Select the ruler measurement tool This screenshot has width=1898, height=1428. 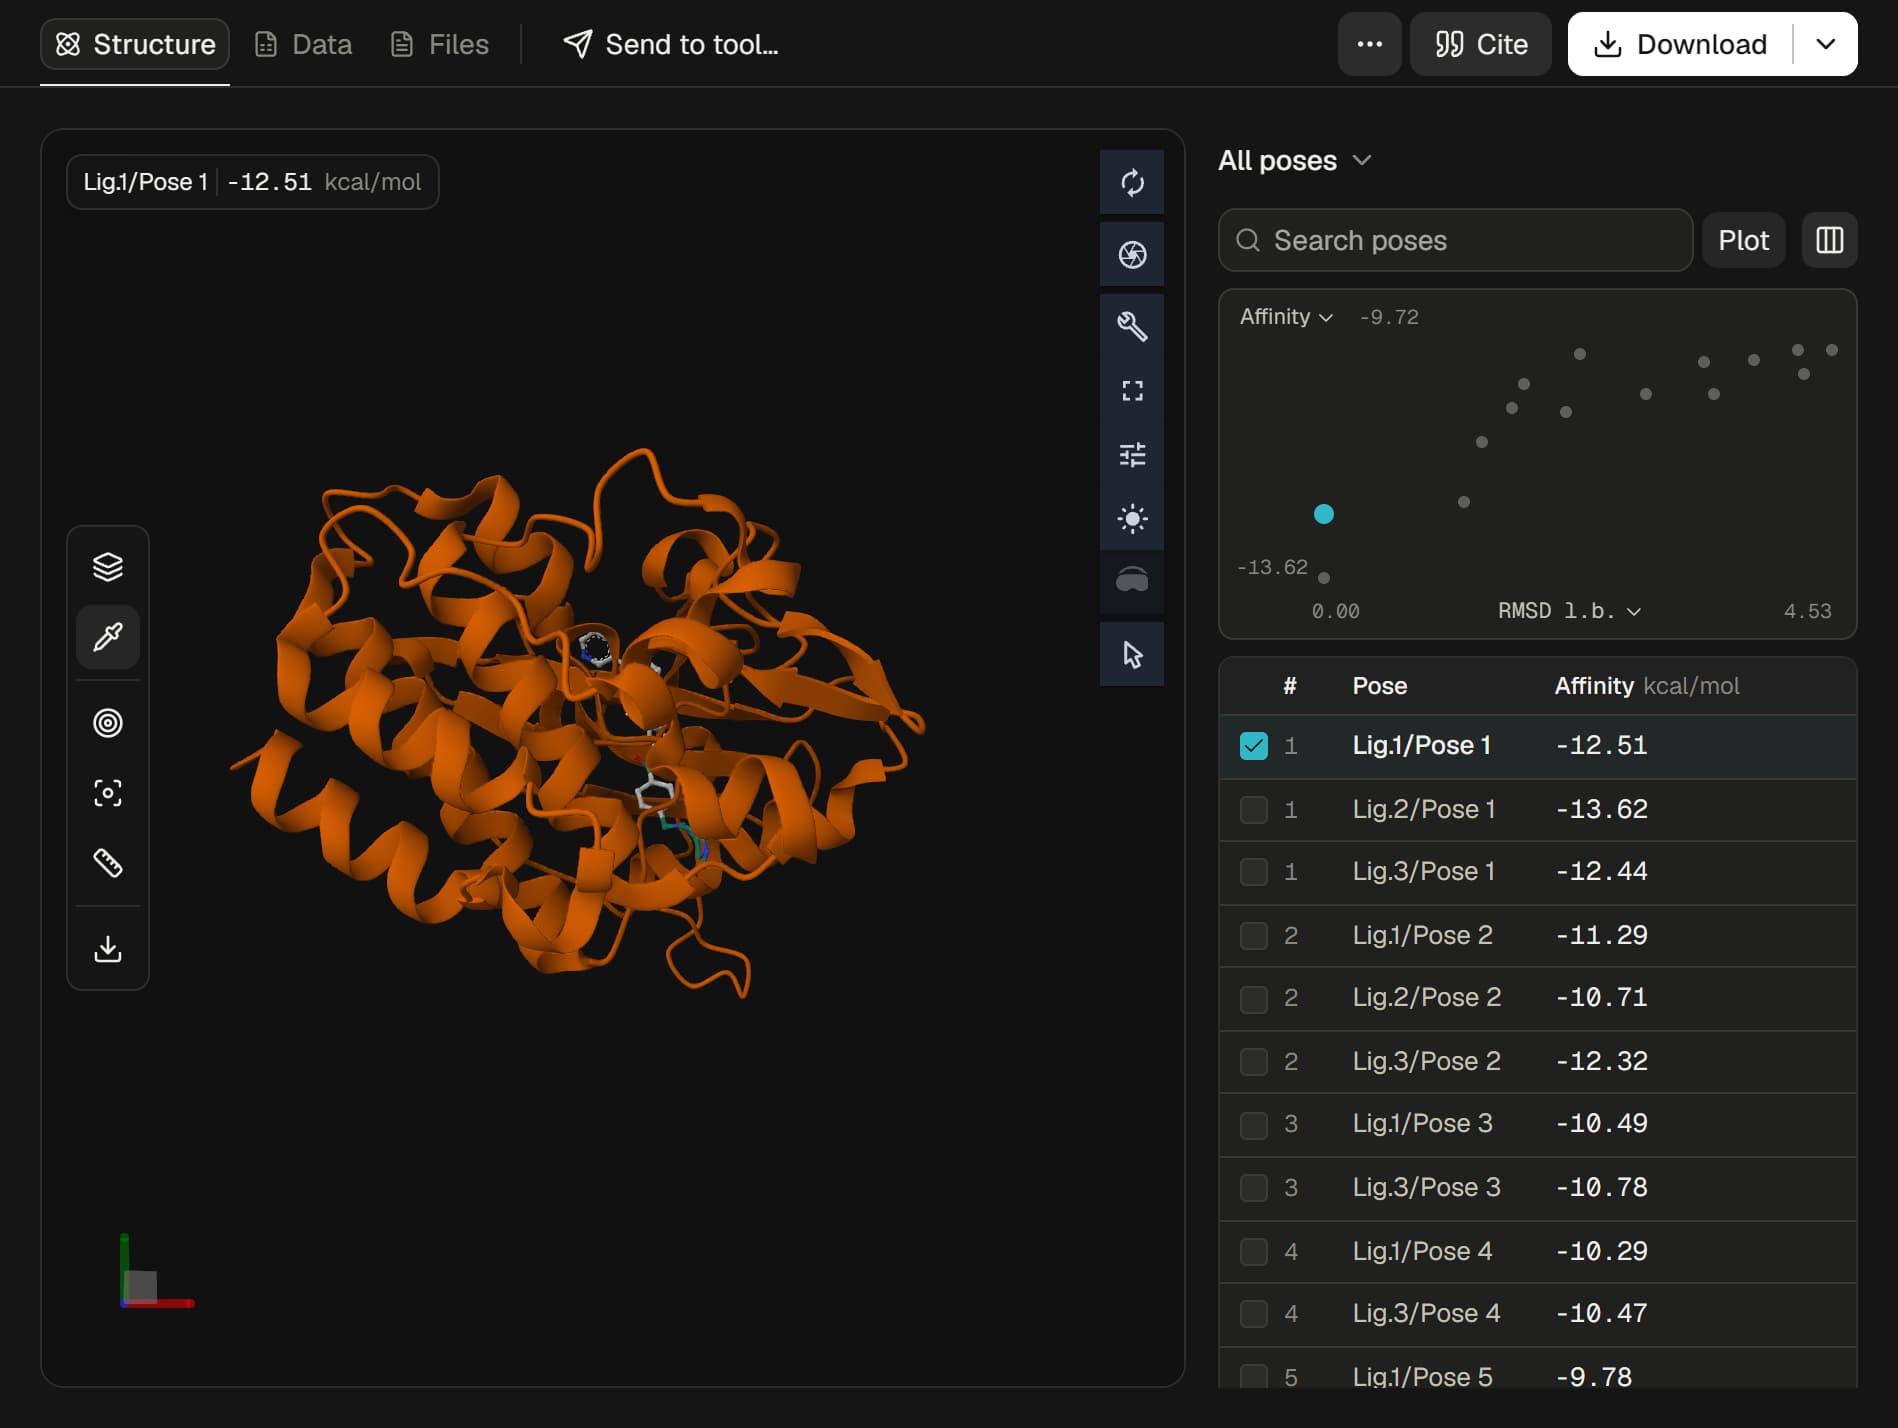coord(108,863)
